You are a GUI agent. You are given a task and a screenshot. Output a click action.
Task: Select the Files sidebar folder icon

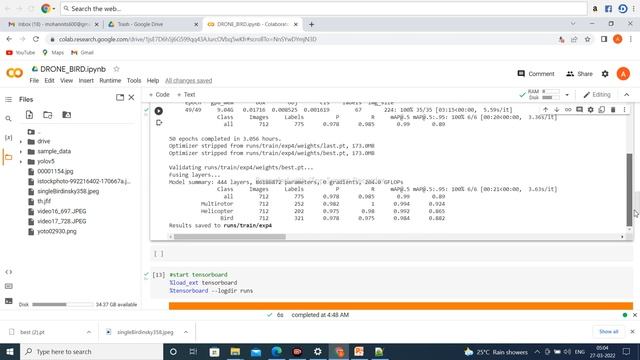(8, 157)
